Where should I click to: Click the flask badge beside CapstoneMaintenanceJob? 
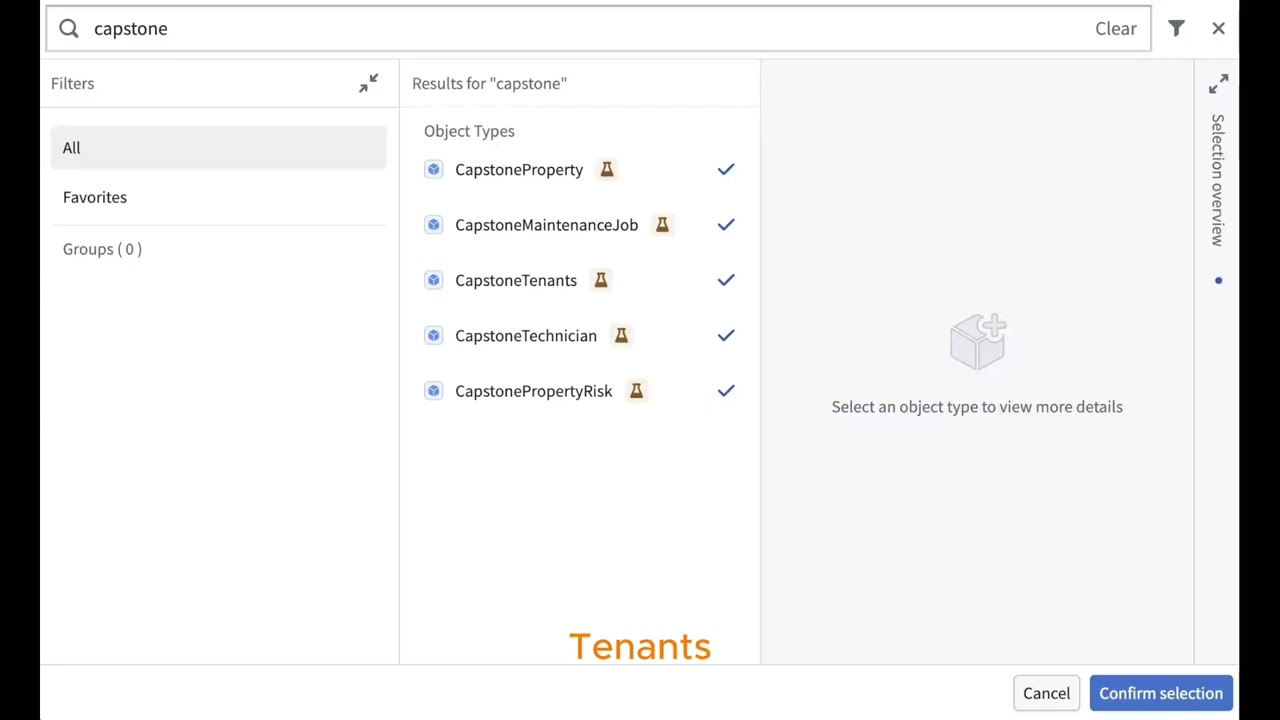(x=662, y=225)
